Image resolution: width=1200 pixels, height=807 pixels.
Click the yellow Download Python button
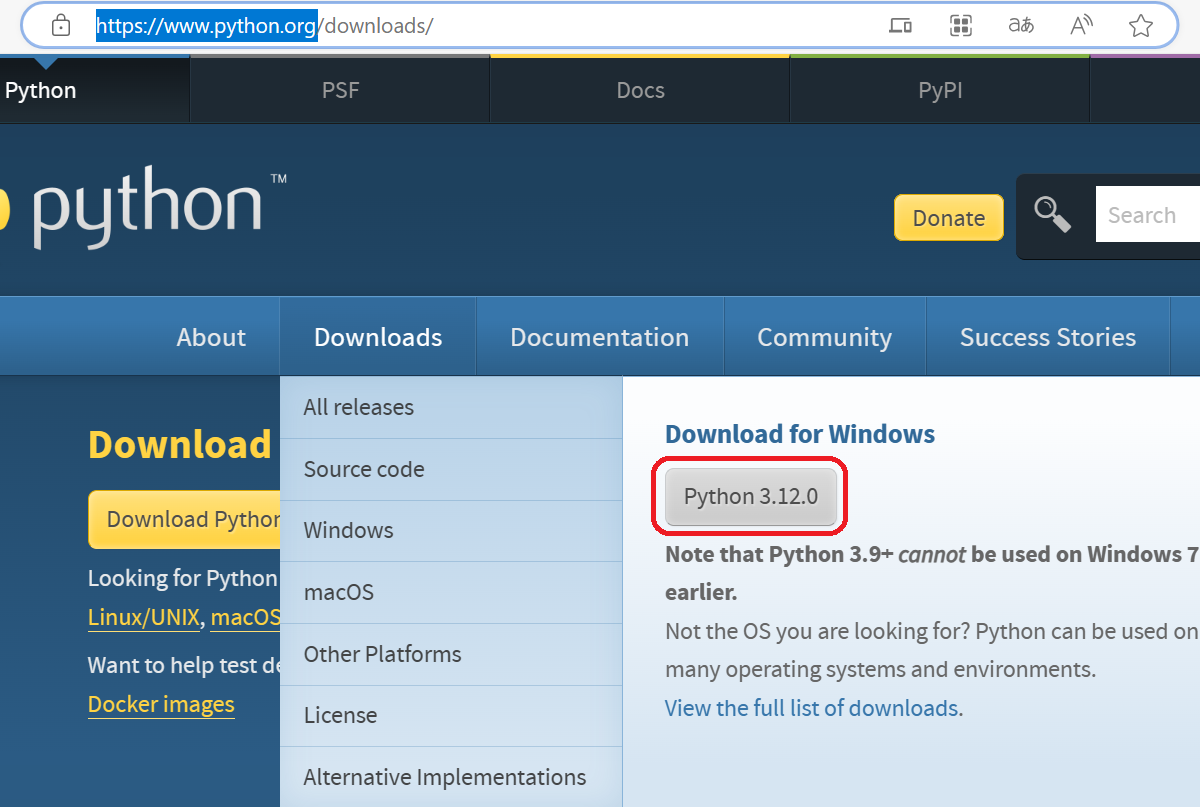pyautogui.click(x=185, y=519)
